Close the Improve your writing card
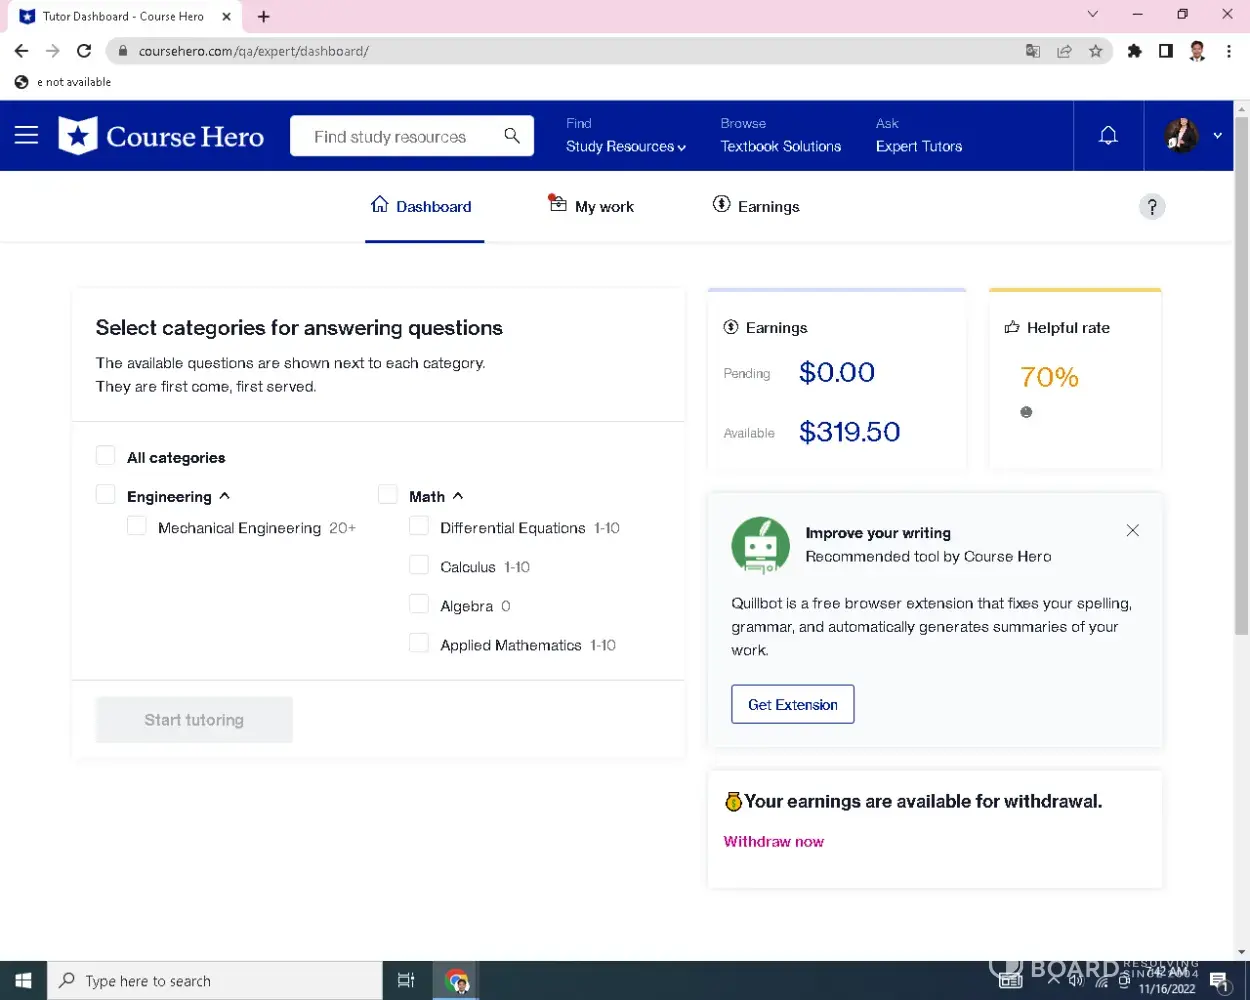1250x1000 pixels. tap(1132, 531)
